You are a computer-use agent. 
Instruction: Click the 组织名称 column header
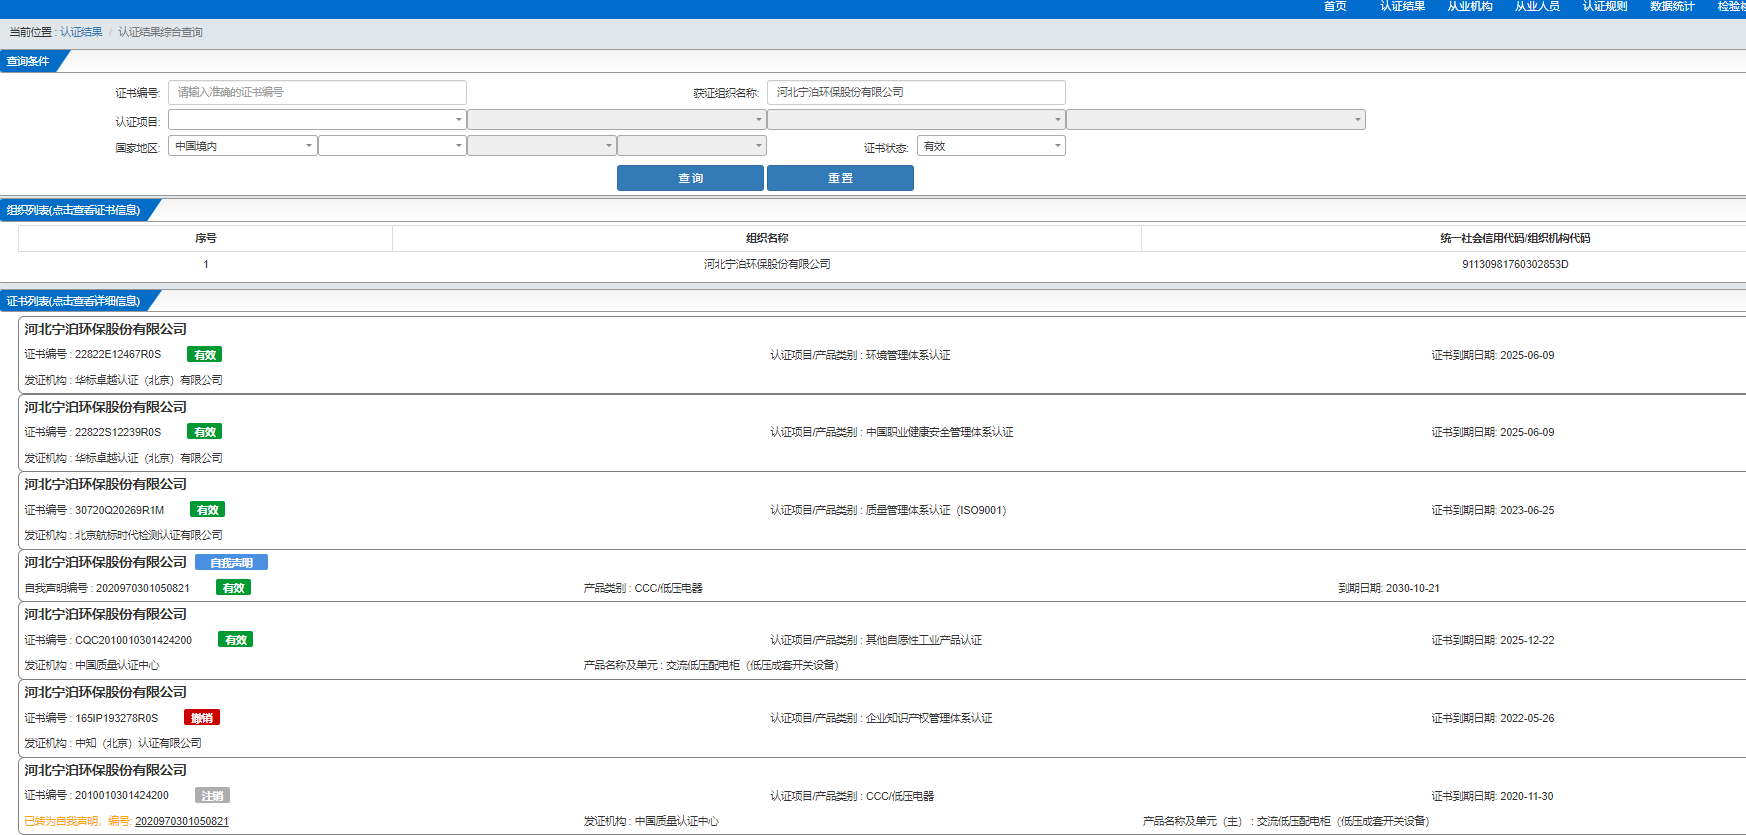(767, 238)
